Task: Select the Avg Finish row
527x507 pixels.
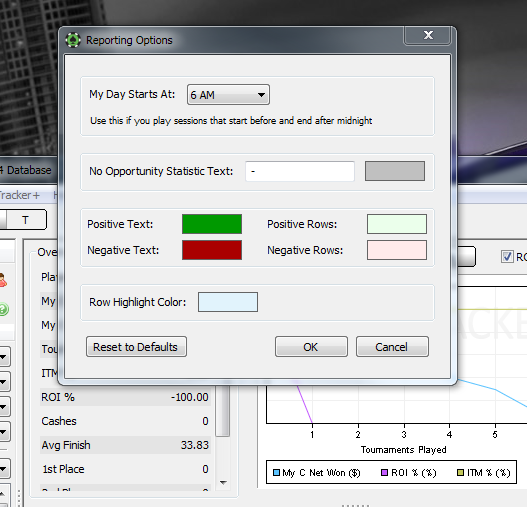Action: [125, 445]
